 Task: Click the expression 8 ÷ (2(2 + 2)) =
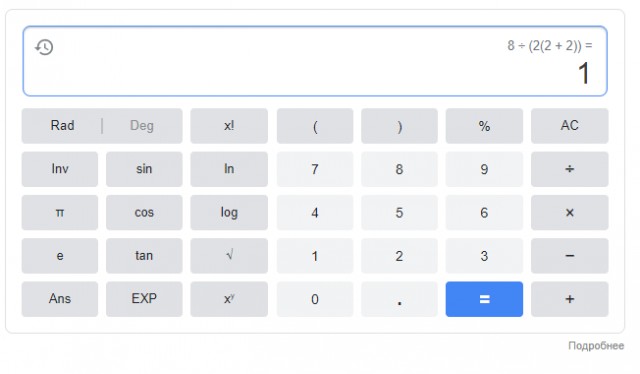click(549, 45)
